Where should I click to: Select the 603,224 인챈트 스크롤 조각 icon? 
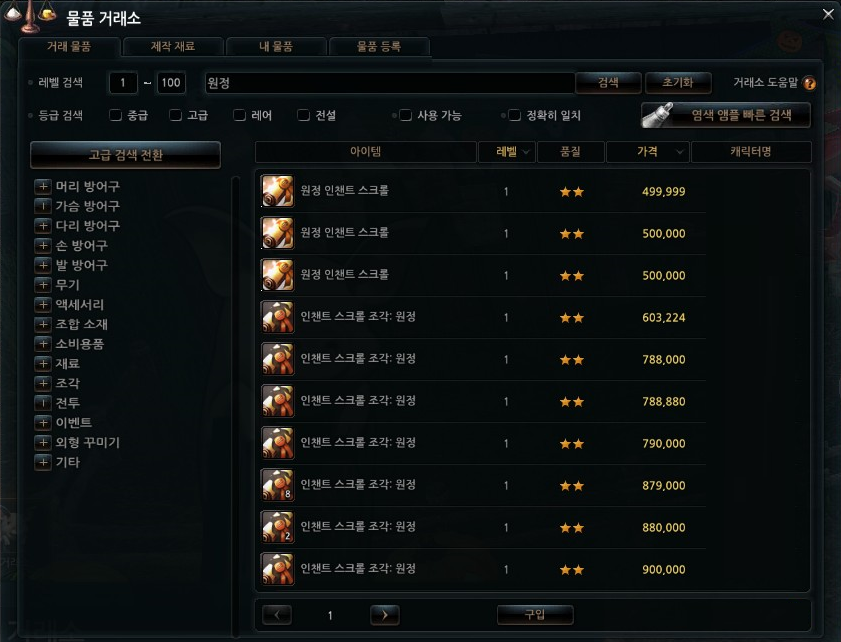click(277, 317)
